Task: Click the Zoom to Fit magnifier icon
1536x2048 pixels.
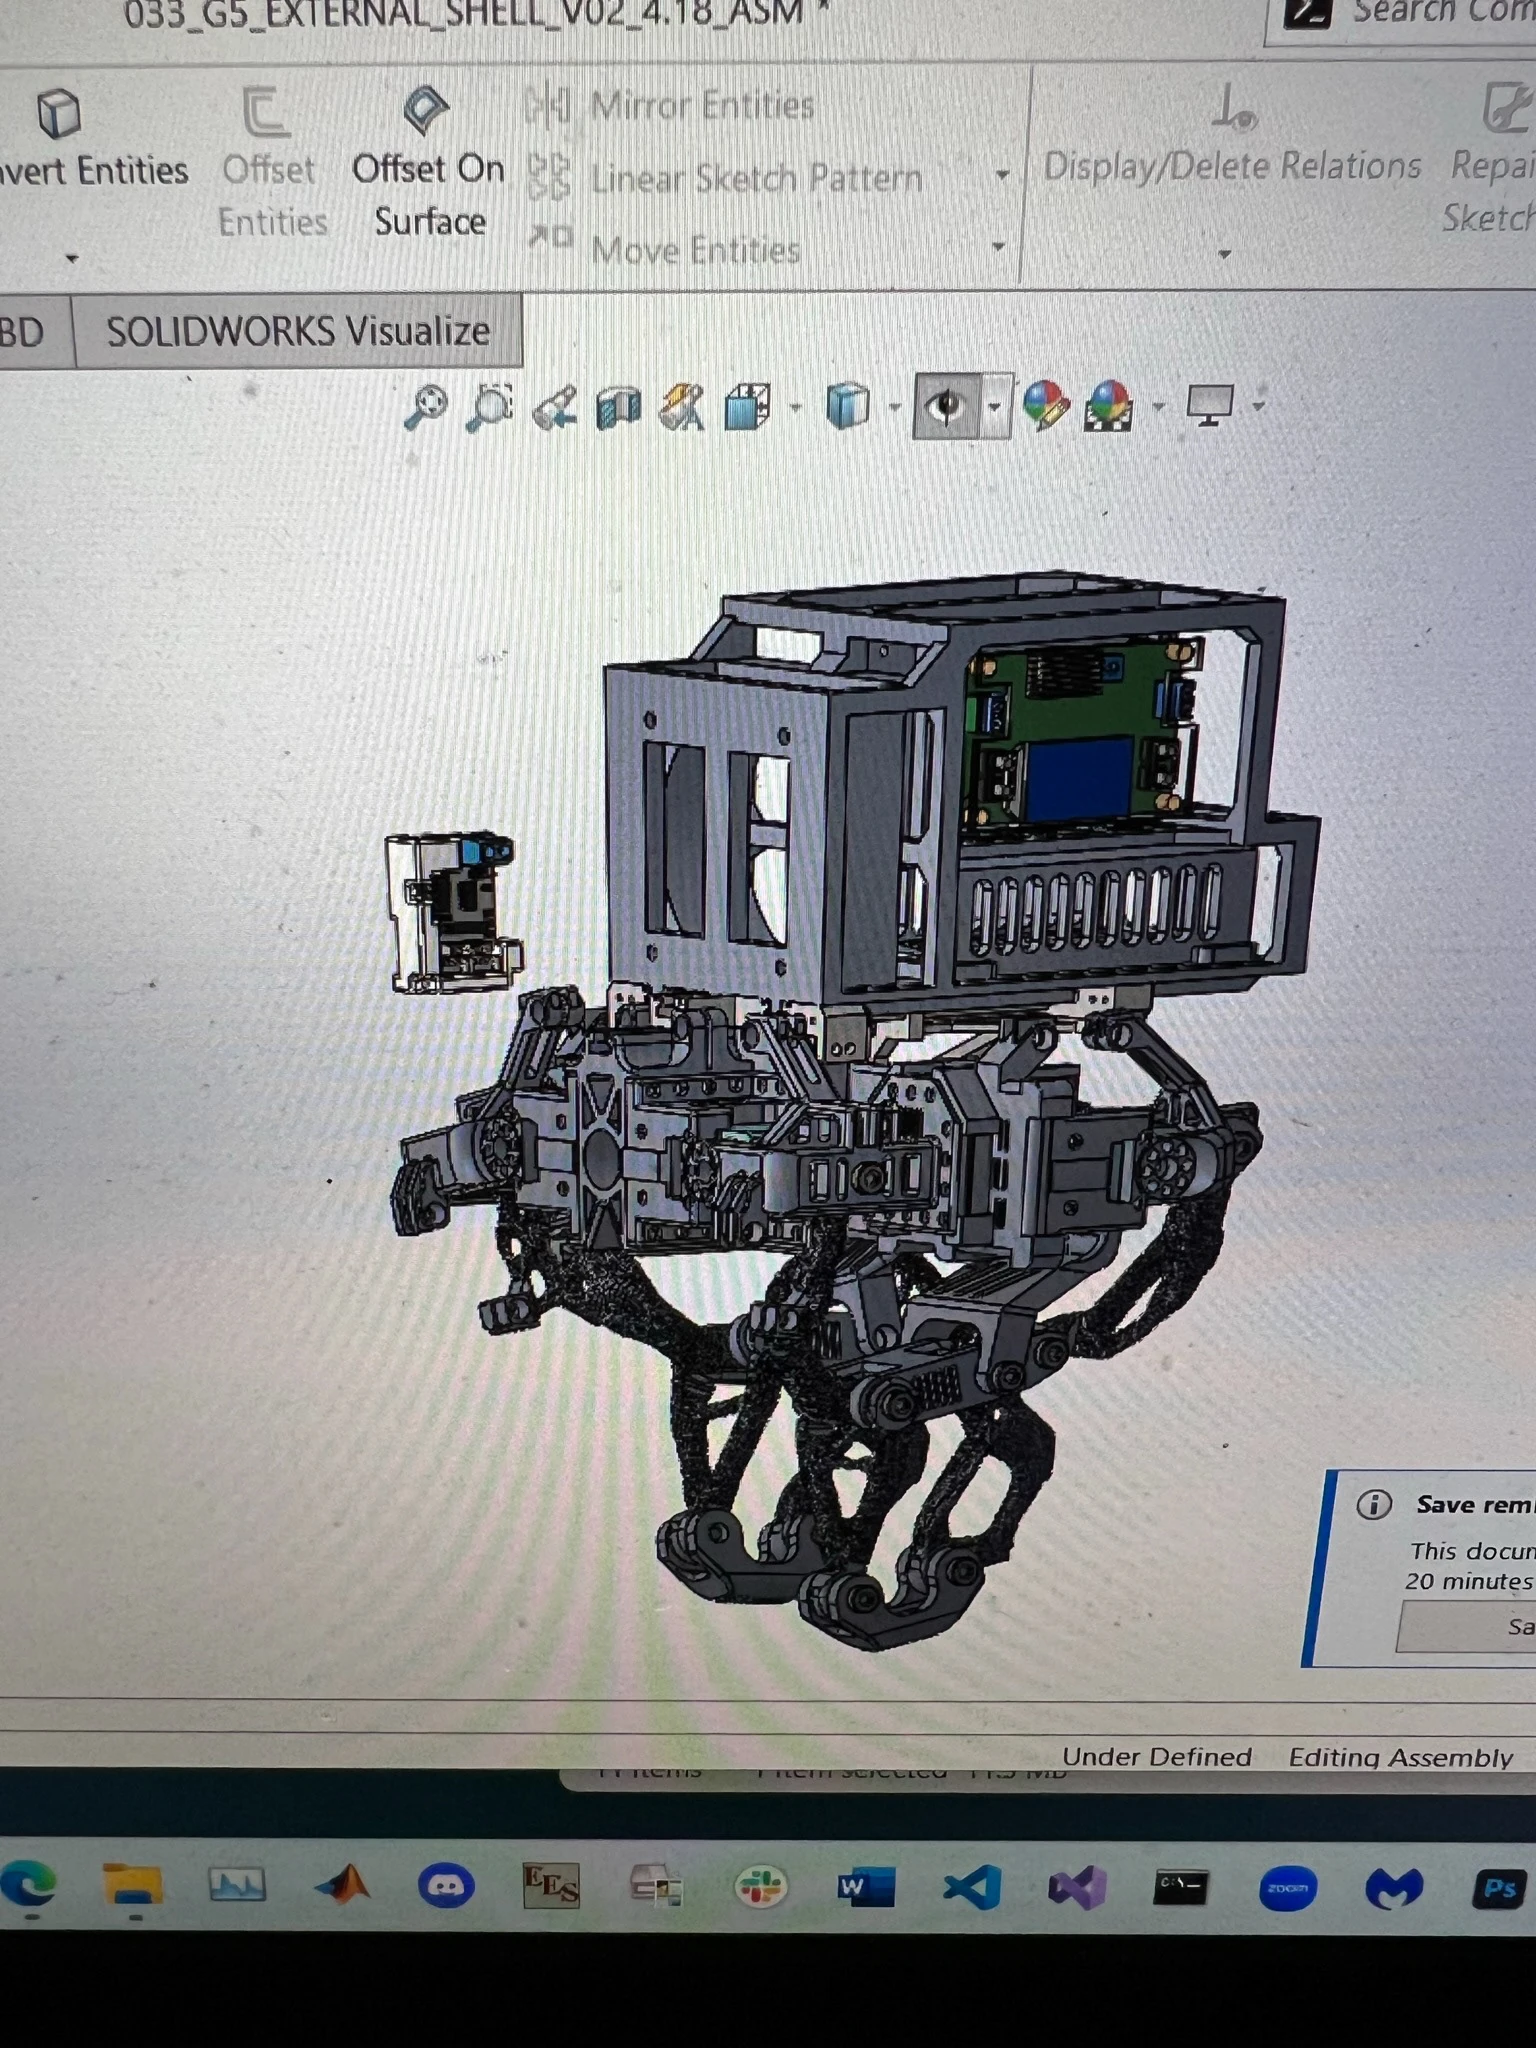Action: [425, 407]
